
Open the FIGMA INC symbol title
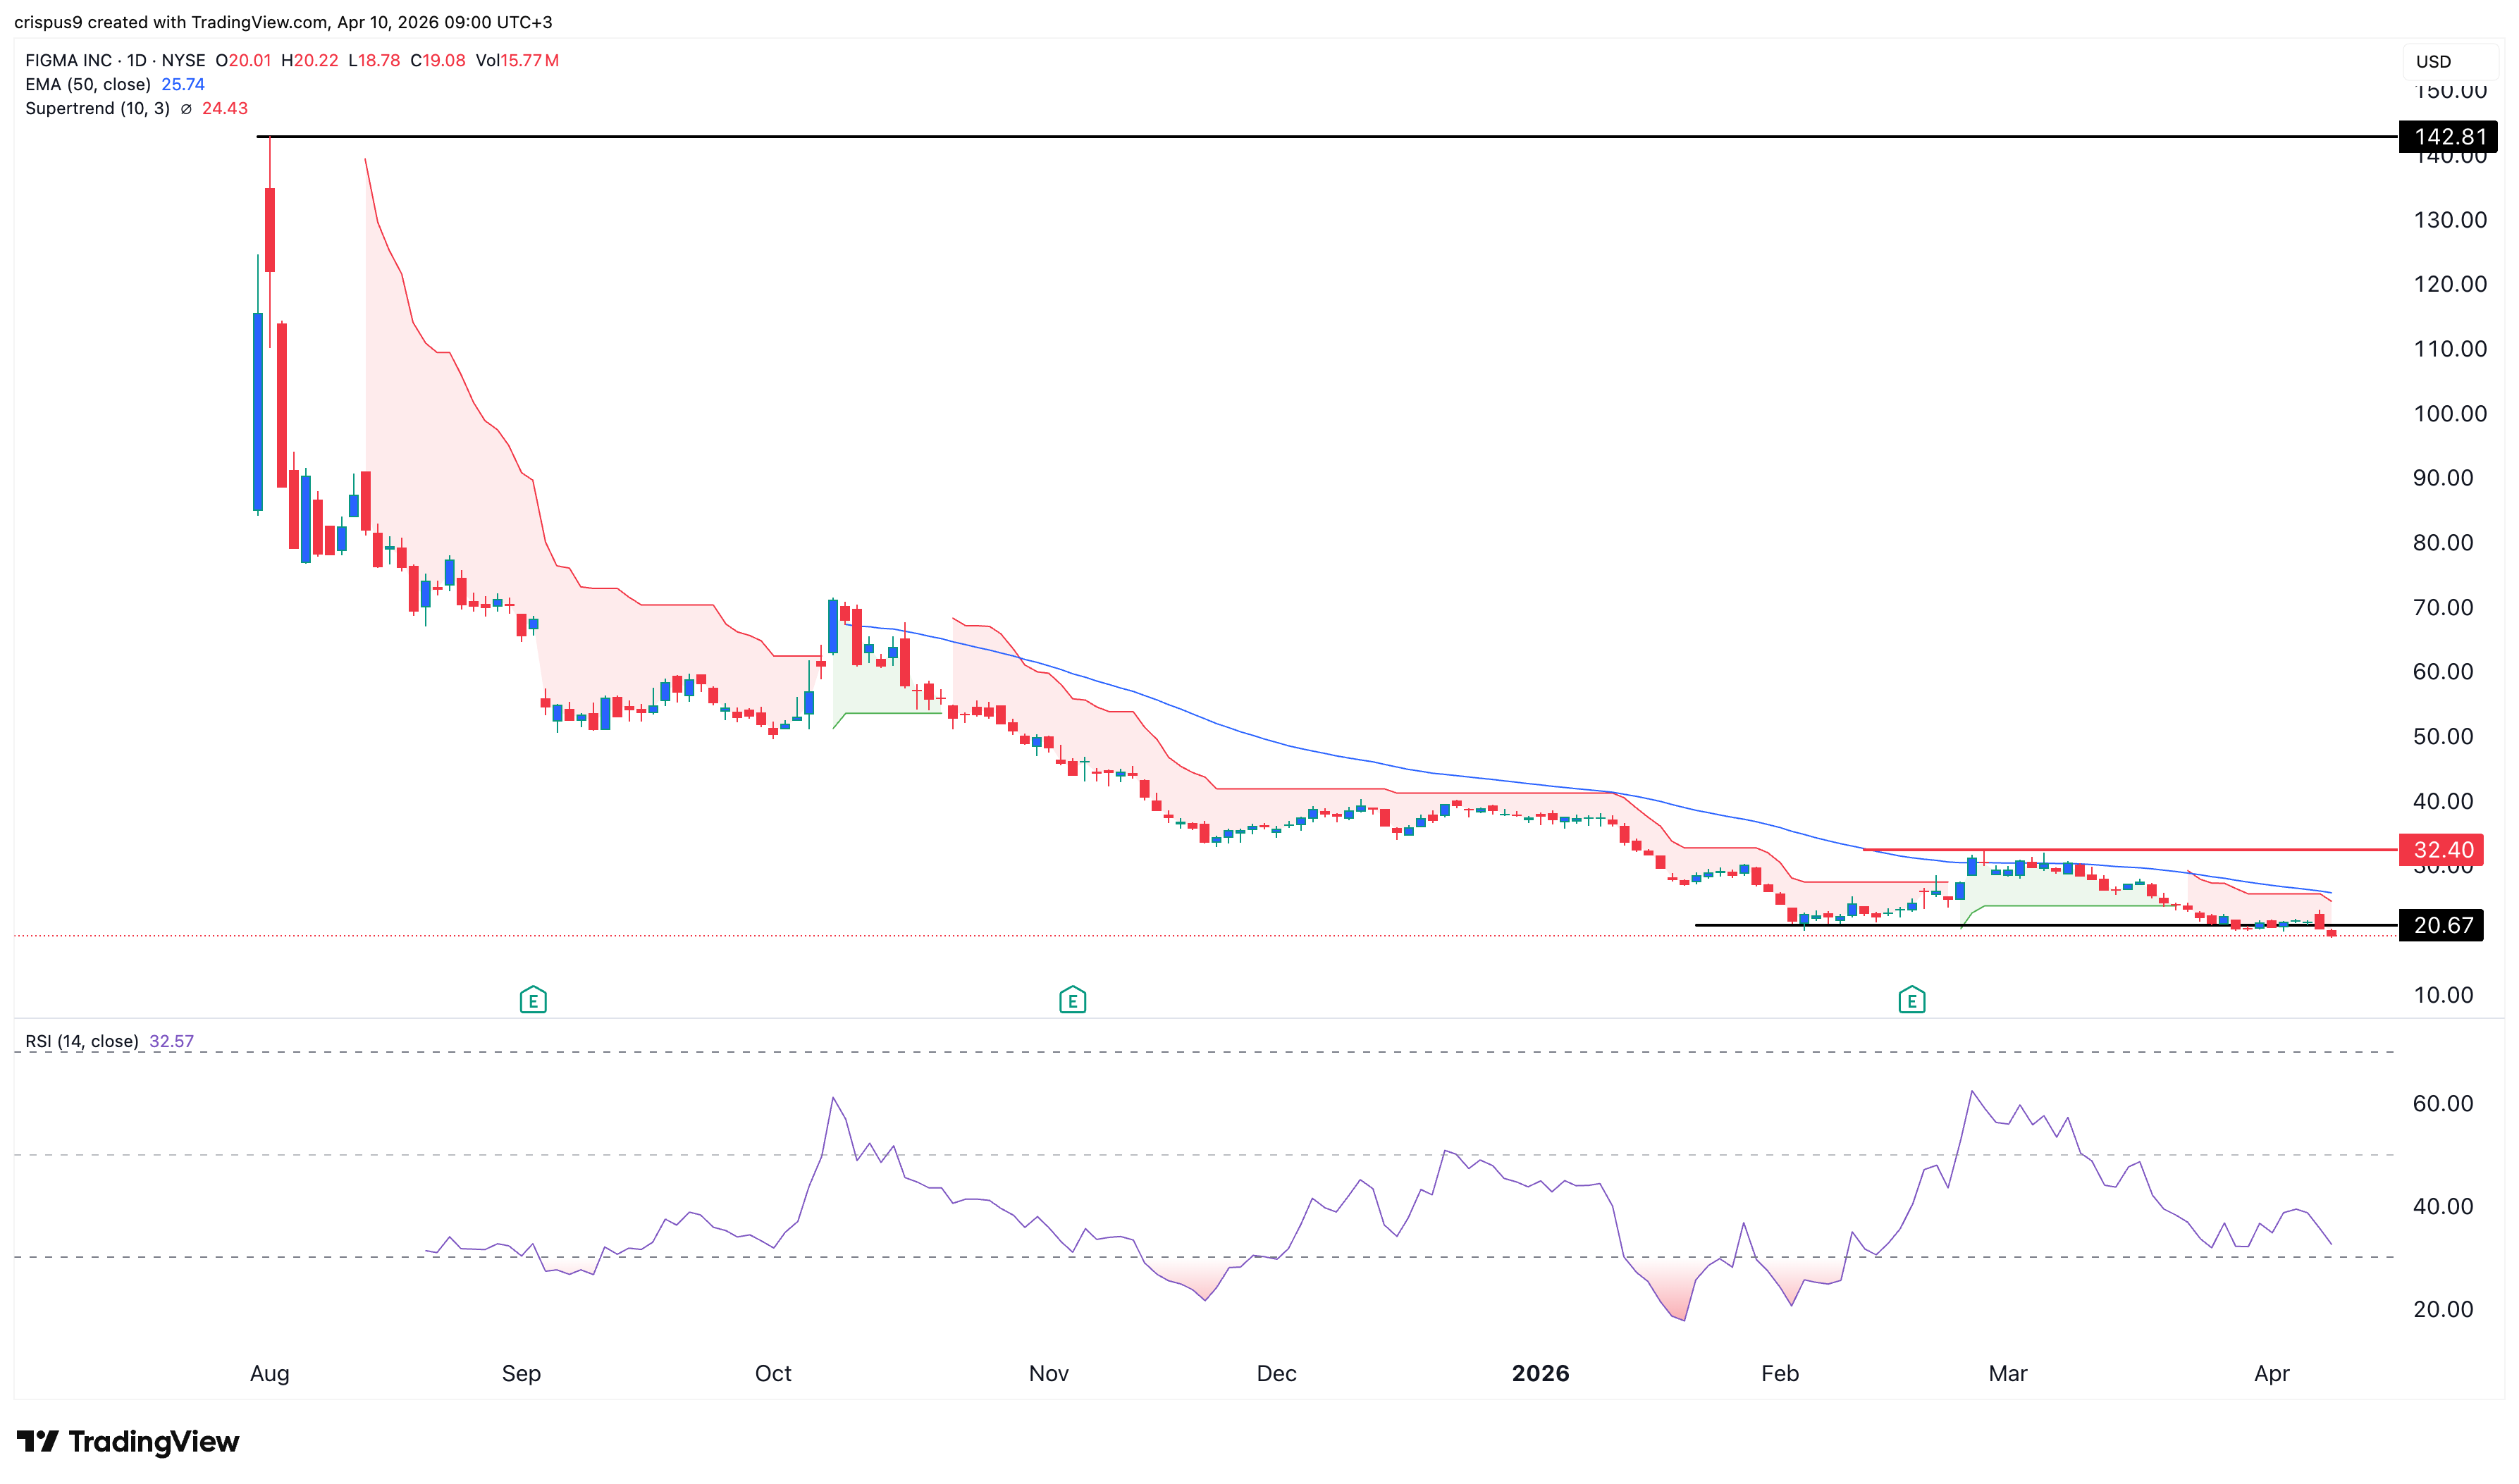click(x=68, y=61)
